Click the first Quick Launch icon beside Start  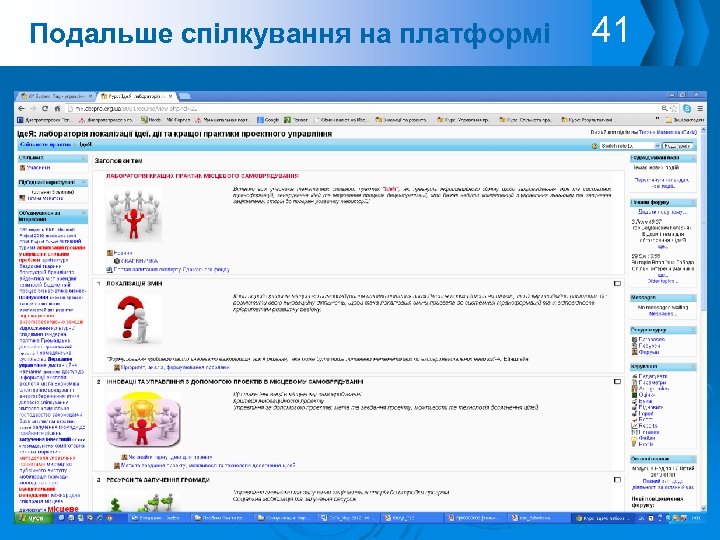coord(61,518)
